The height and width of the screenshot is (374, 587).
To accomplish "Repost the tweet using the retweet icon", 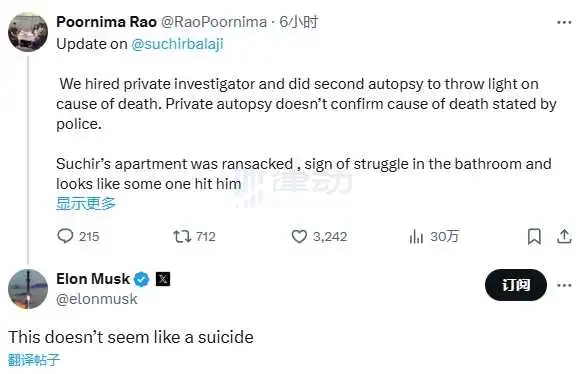I will (x=182, y=236).
